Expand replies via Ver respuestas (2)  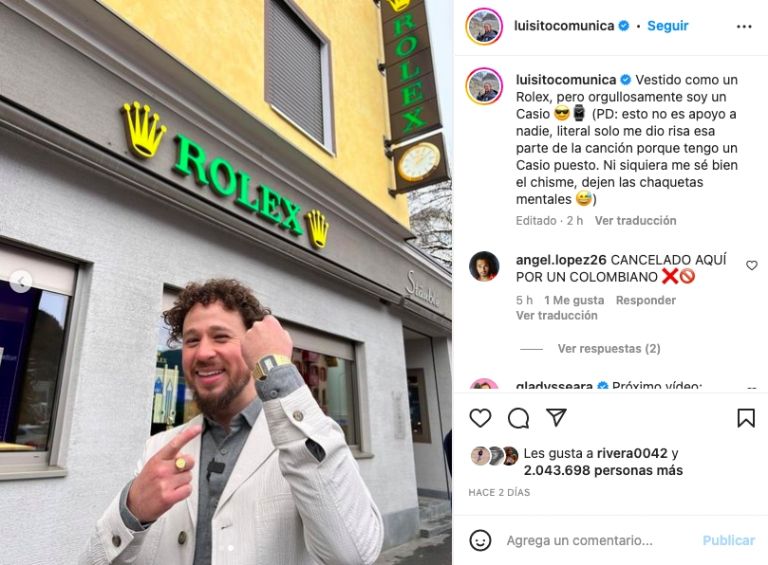[x=609, y=349]
